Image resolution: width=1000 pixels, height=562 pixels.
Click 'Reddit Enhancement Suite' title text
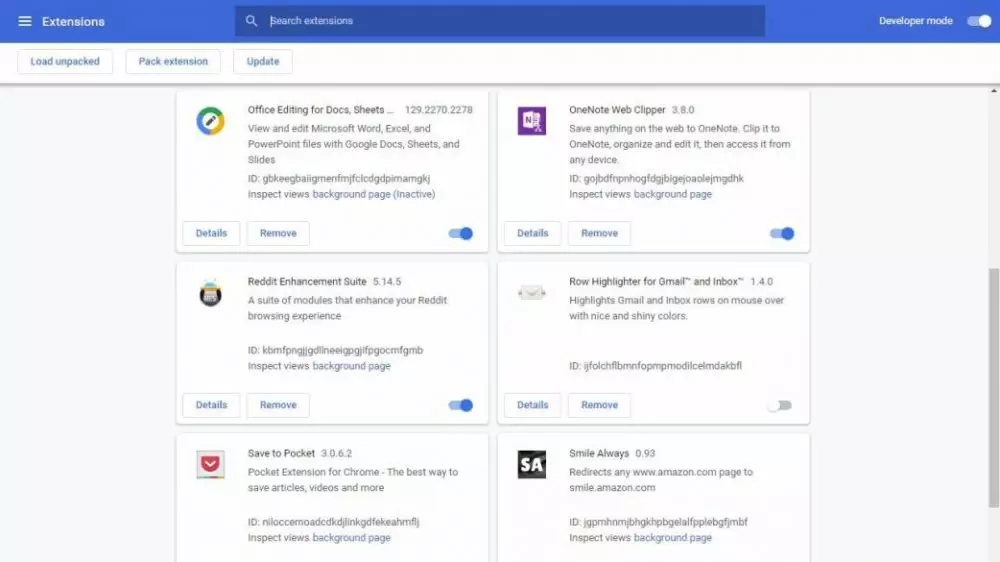pos(307,281)
